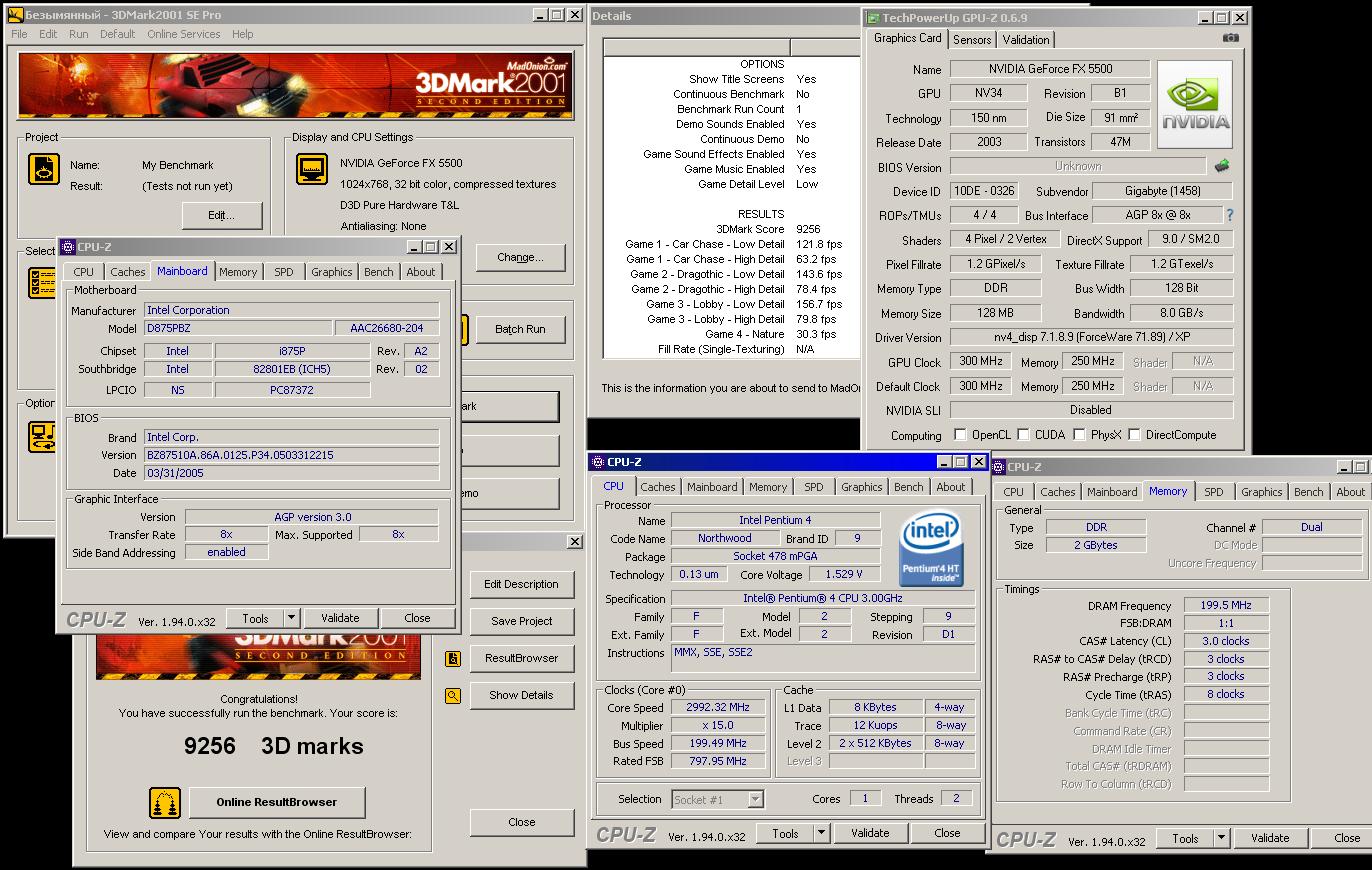Click the BIOS Version field in CPU-Z
1372x870 pixels.
coord(292,455)
